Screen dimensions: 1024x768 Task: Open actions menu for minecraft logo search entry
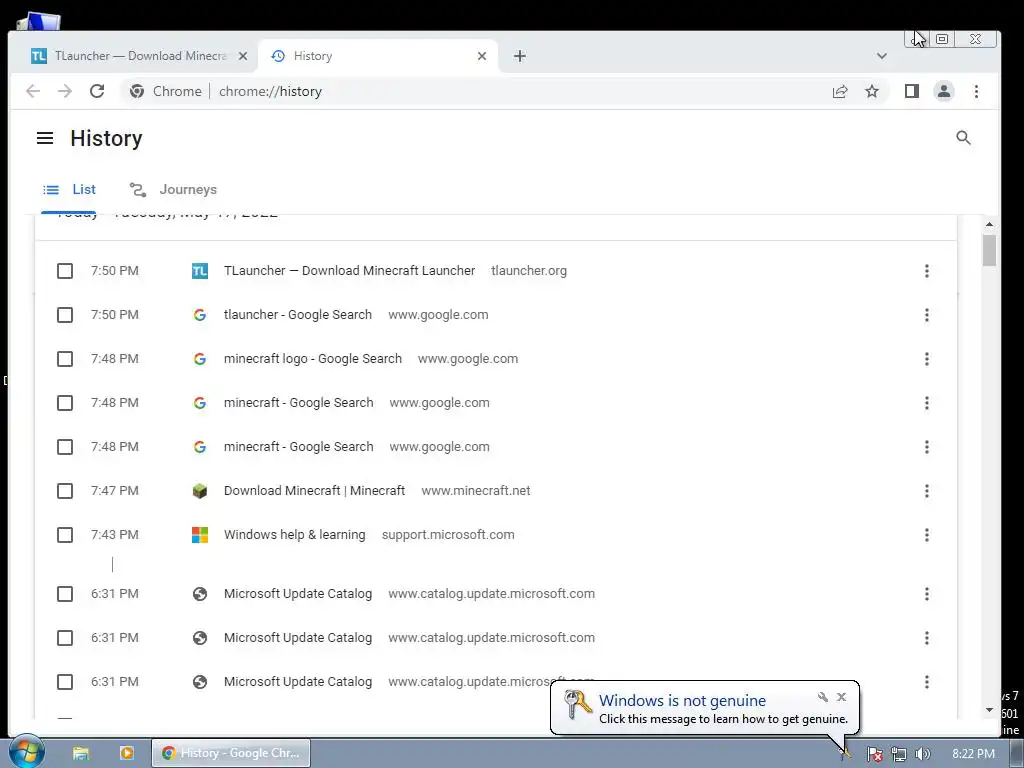pyautogui.click(x=927, y=359)
